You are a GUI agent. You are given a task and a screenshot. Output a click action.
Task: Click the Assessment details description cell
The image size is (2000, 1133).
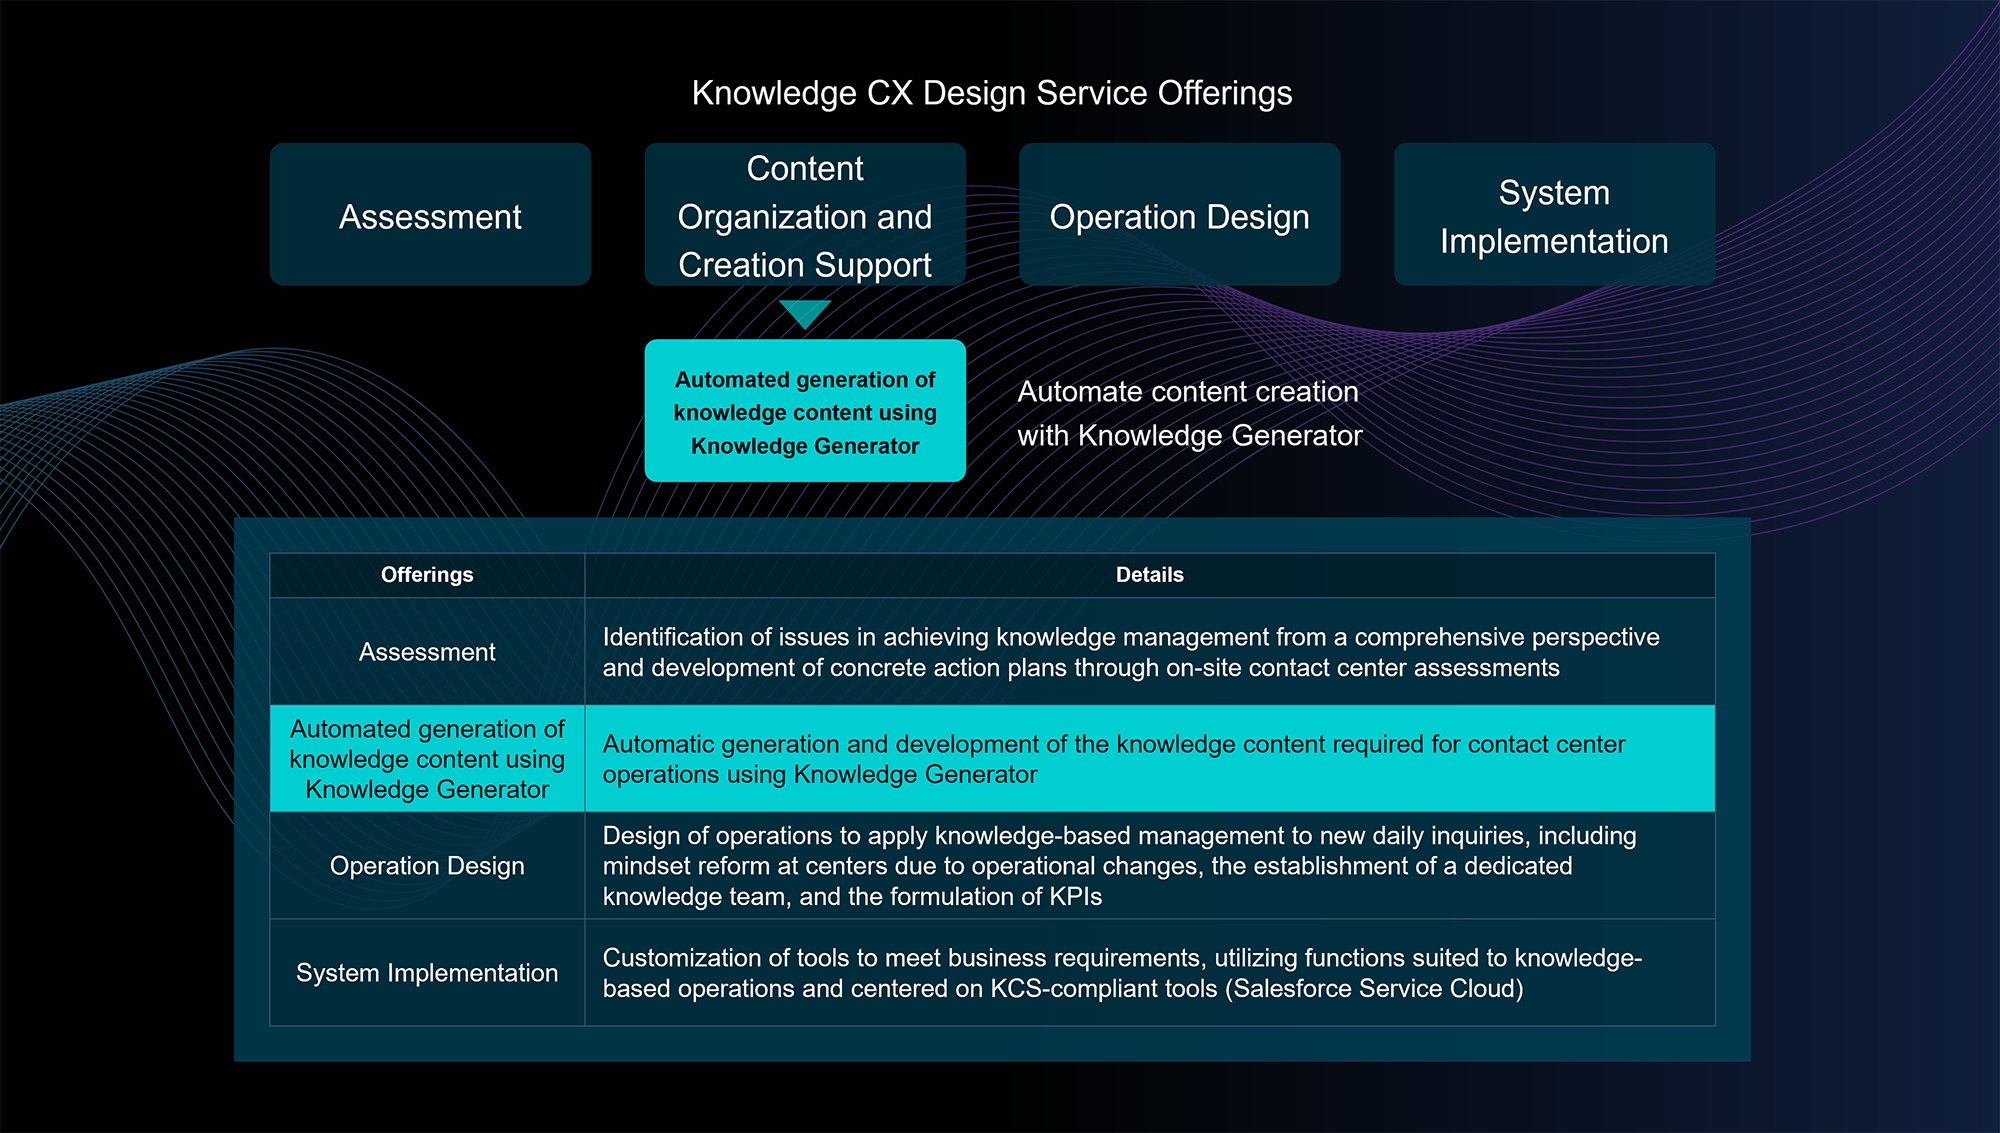[1130, 652]
